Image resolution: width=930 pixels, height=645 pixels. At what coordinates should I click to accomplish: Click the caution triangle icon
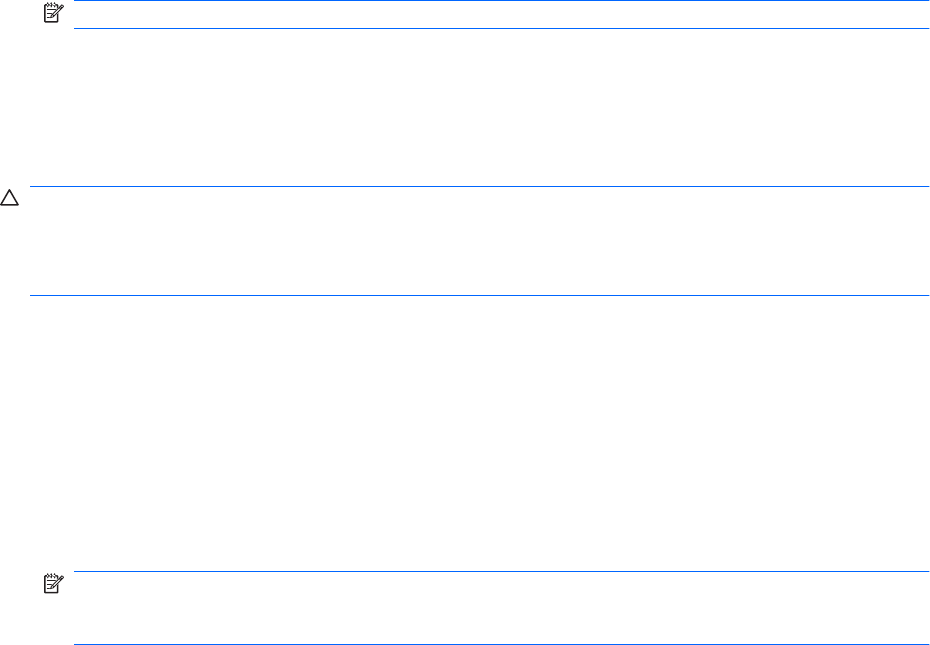coord(10,199)
